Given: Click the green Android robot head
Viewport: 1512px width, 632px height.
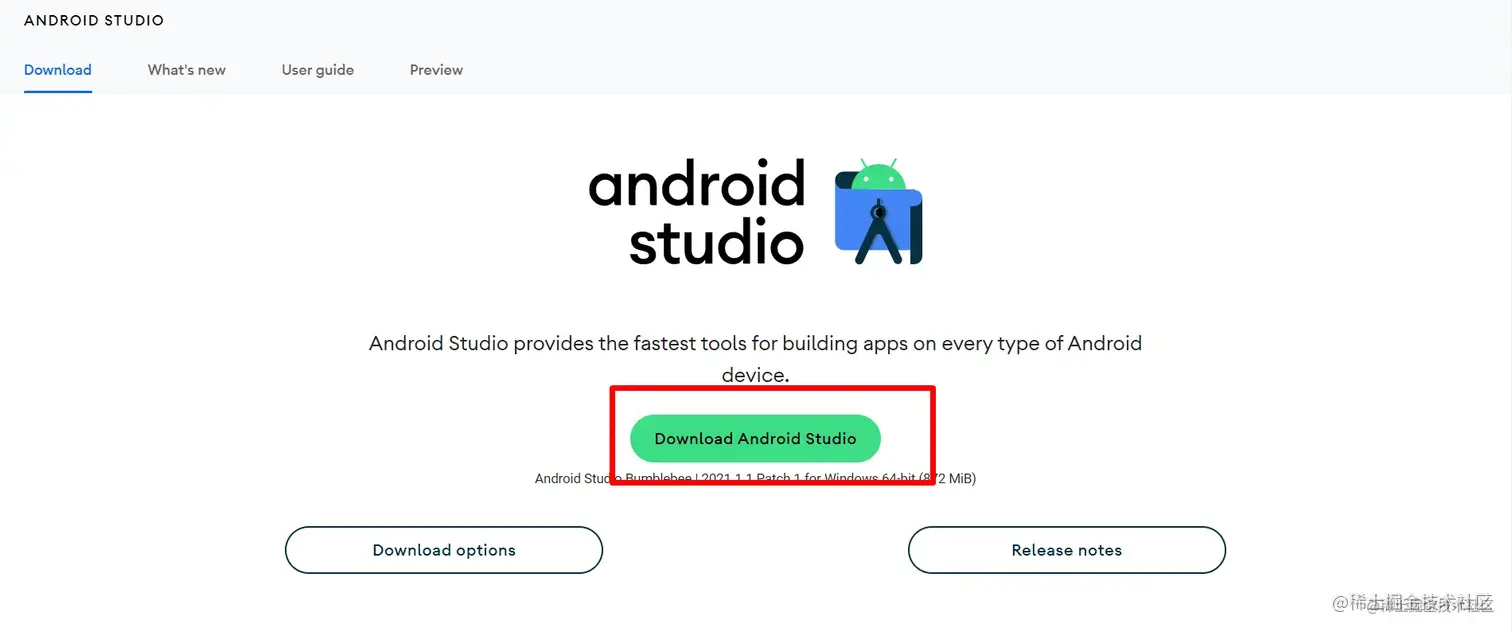Looking at the screenshot, I should [878, 178].
